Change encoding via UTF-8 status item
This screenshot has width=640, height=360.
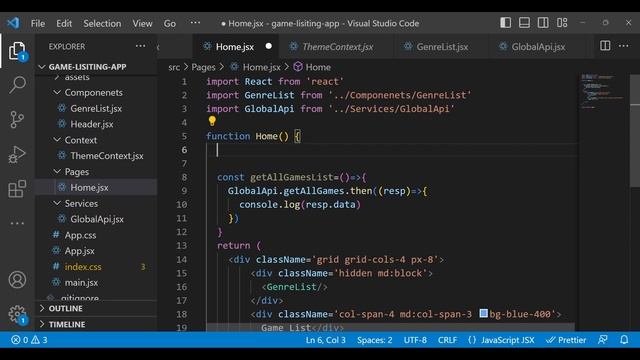click(x=415, y=340)
